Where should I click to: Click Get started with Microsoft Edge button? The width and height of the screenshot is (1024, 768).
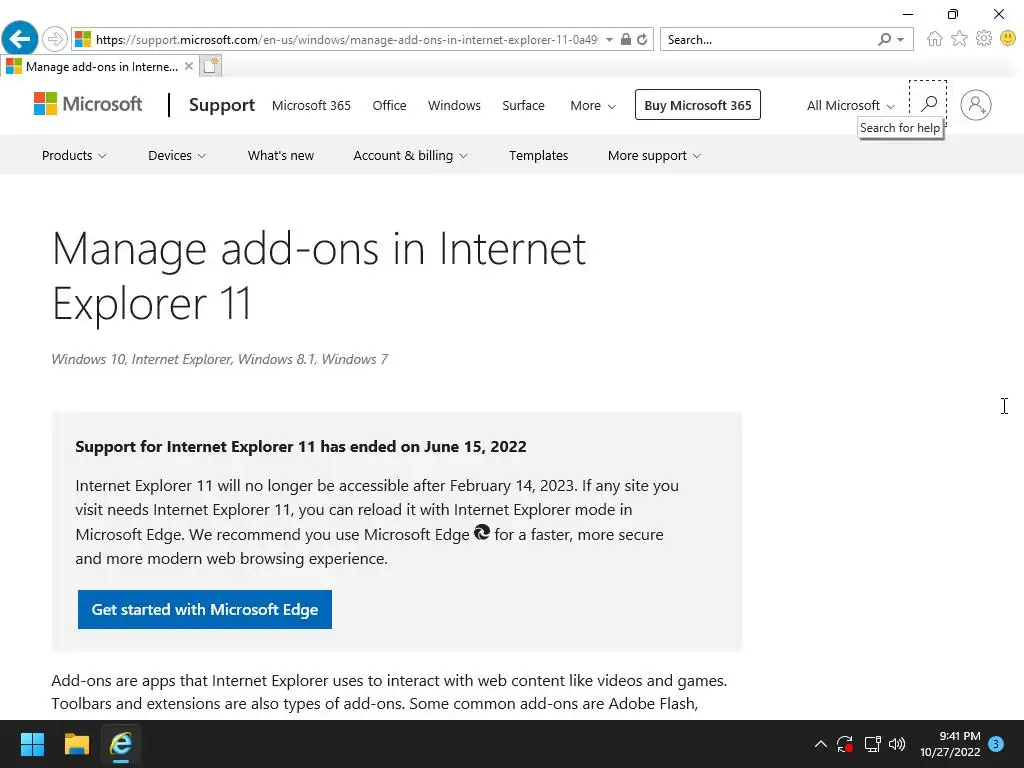[x=205, y=609]
